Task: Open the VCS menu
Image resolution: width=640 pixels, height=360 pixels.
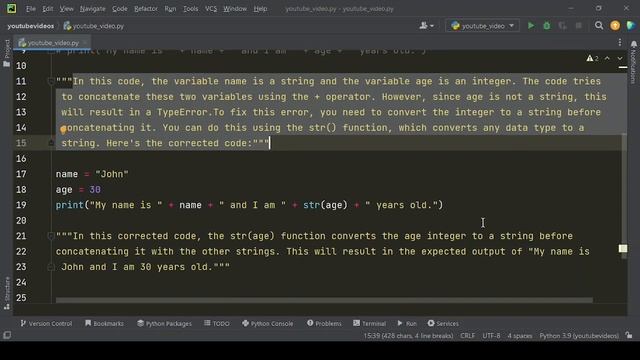Action: tap(211, 9)
